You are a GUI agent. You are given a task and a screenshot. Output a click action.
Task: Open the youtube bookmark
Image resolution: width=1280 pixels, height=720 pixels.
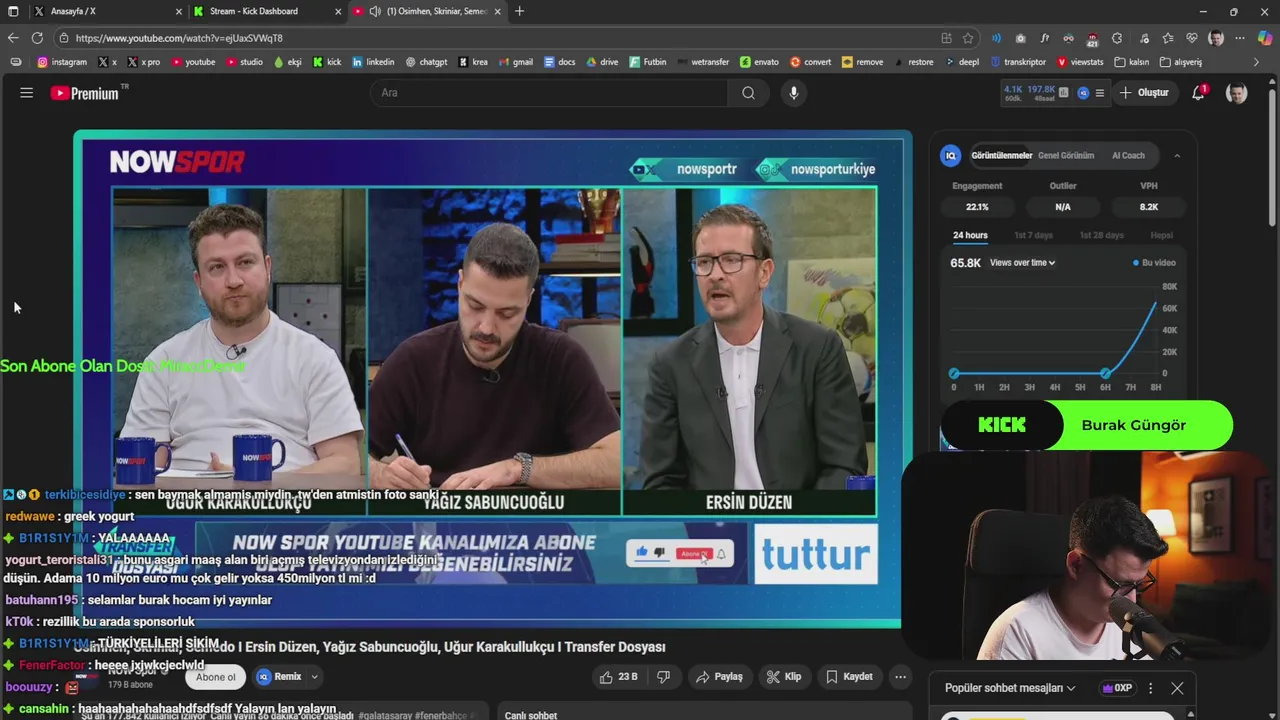(193, 62)
